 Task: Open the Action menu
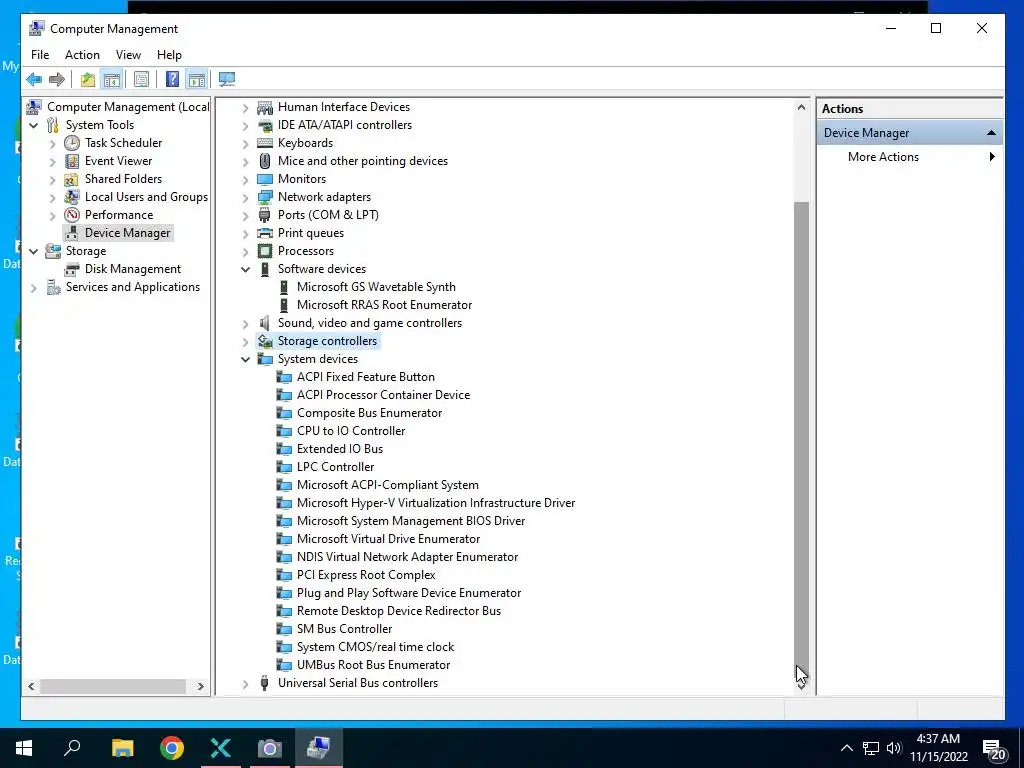click(x=82, y=55)
